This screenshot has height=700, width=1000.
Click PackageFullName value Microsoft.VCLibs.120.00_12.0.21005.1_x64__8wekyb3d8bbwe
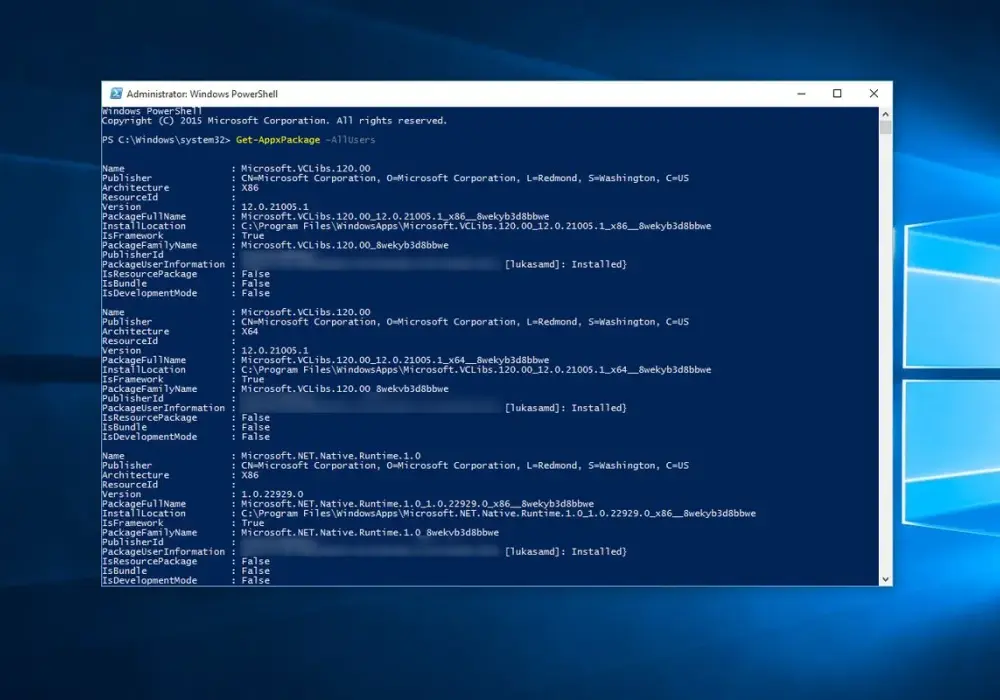point(395,360)
